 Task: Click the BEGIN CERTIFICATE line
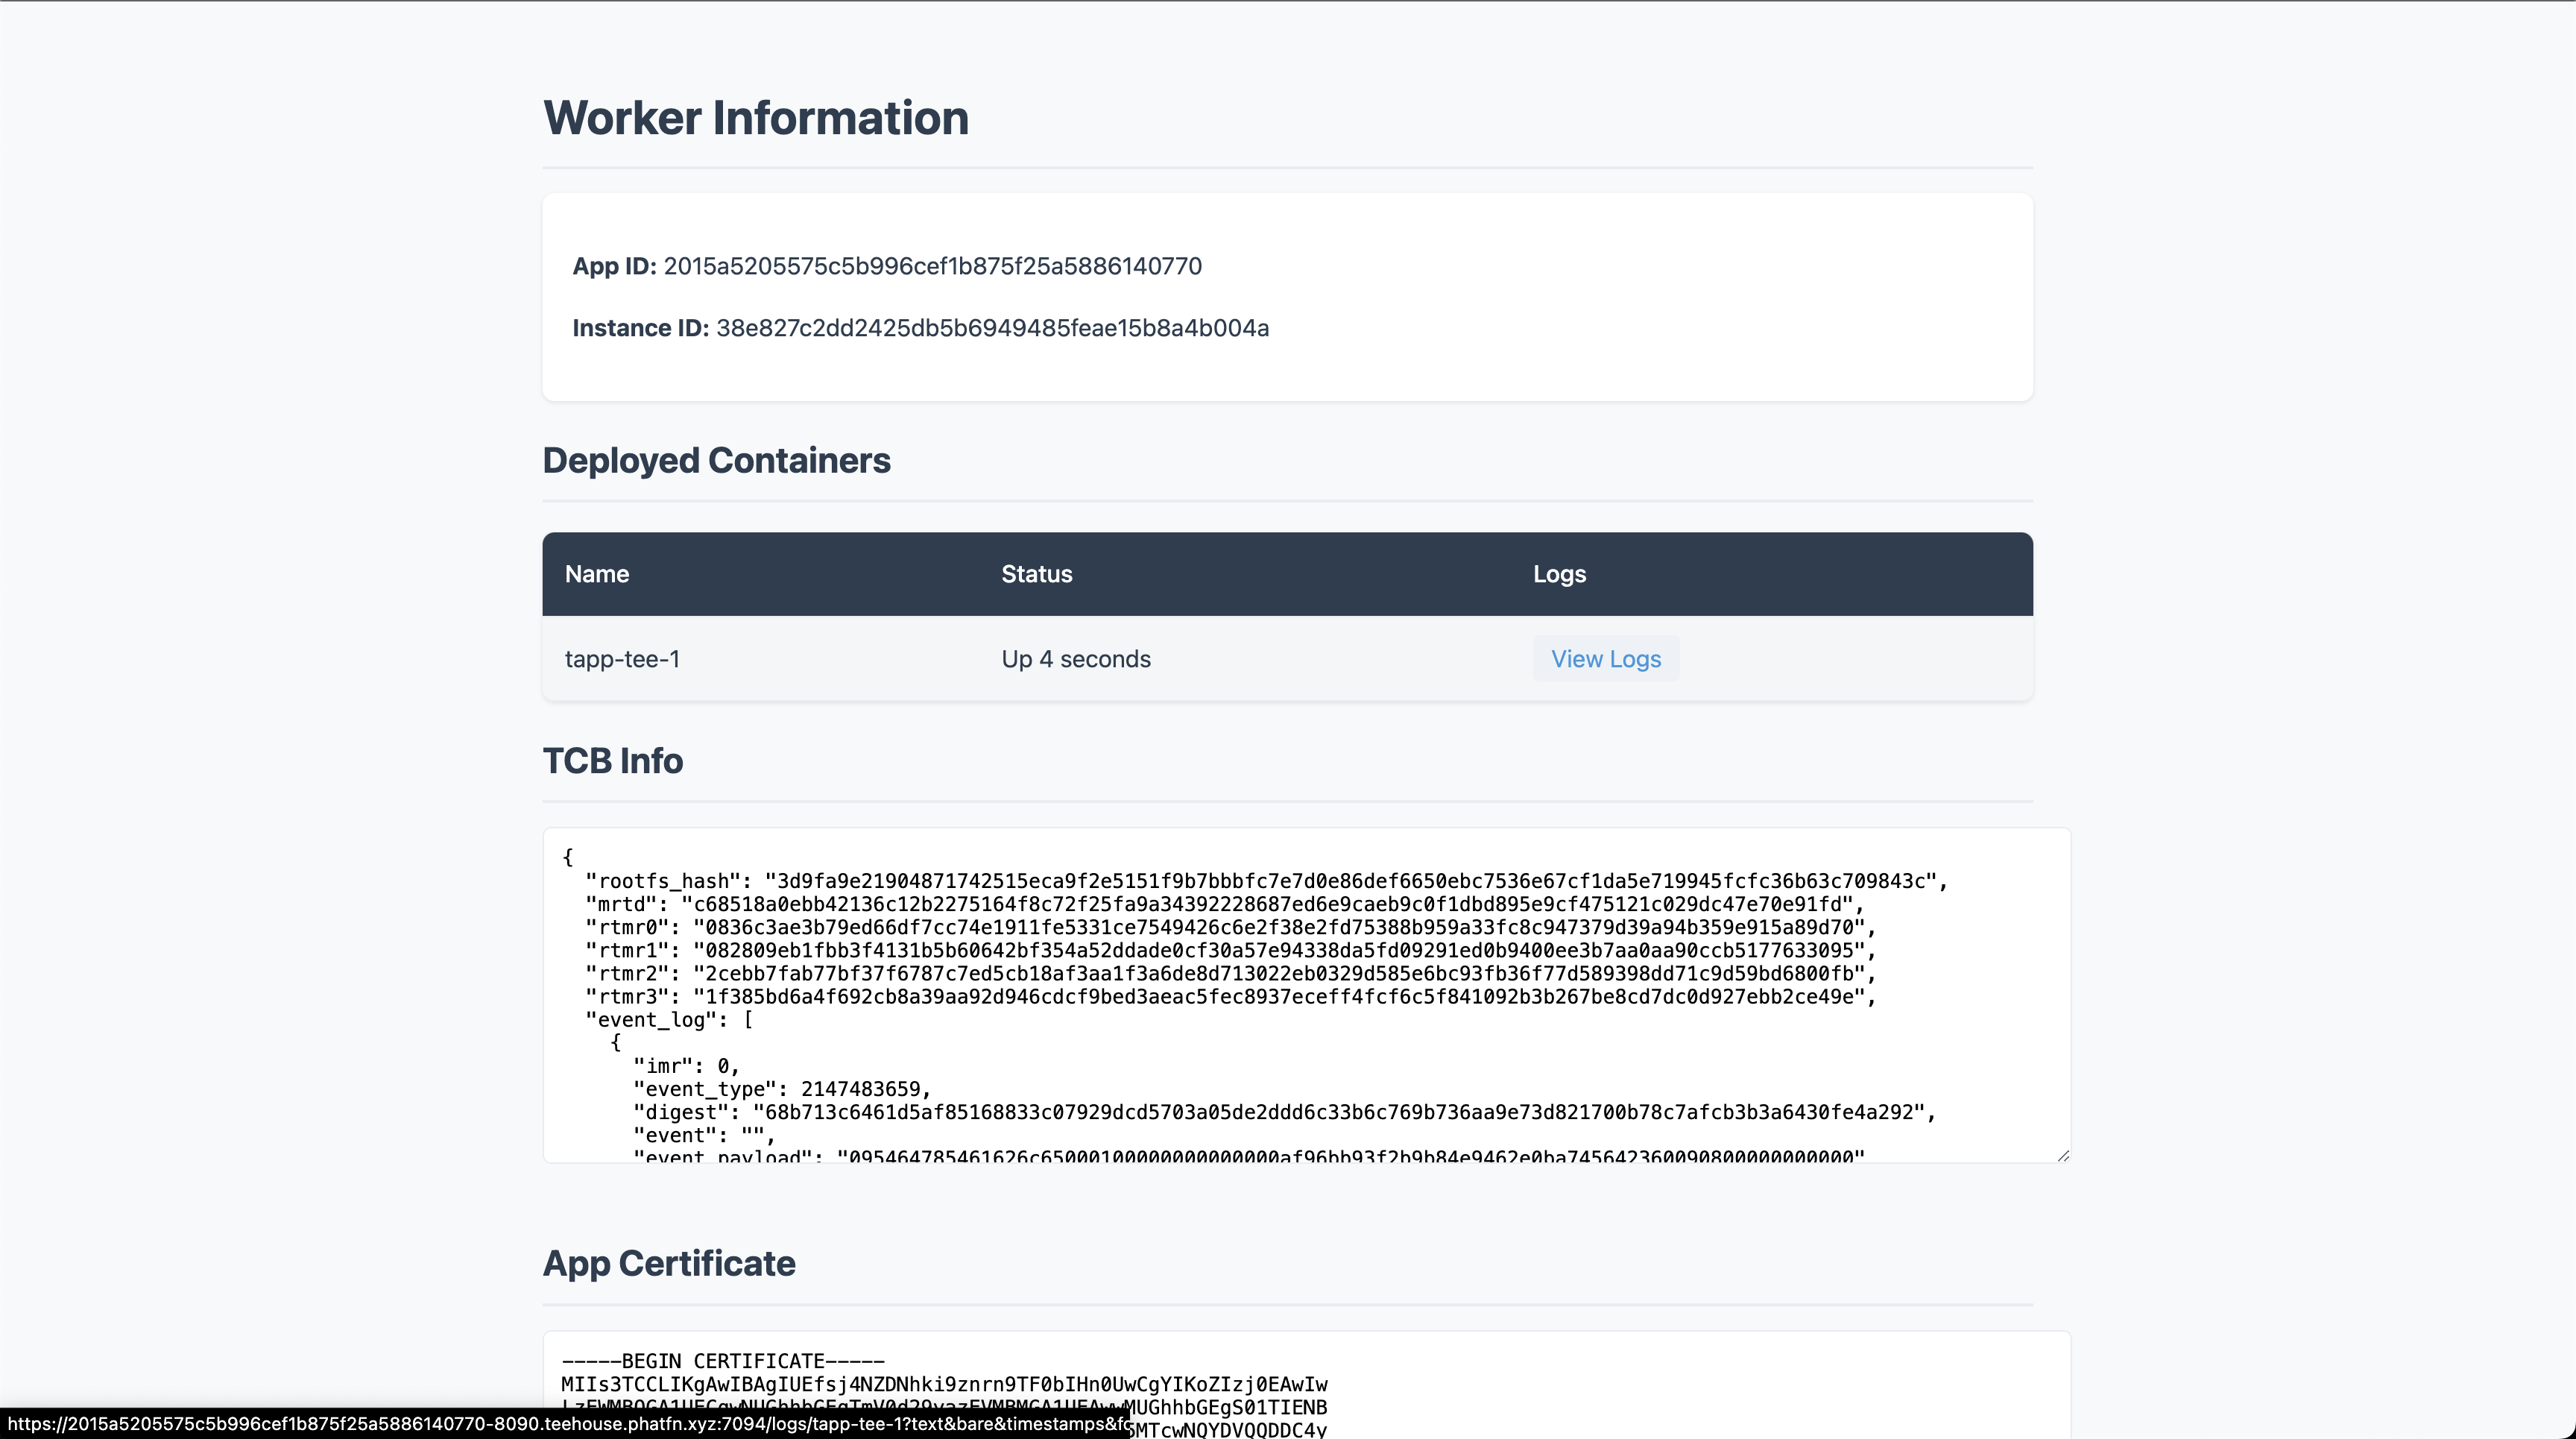point(723,1361)
